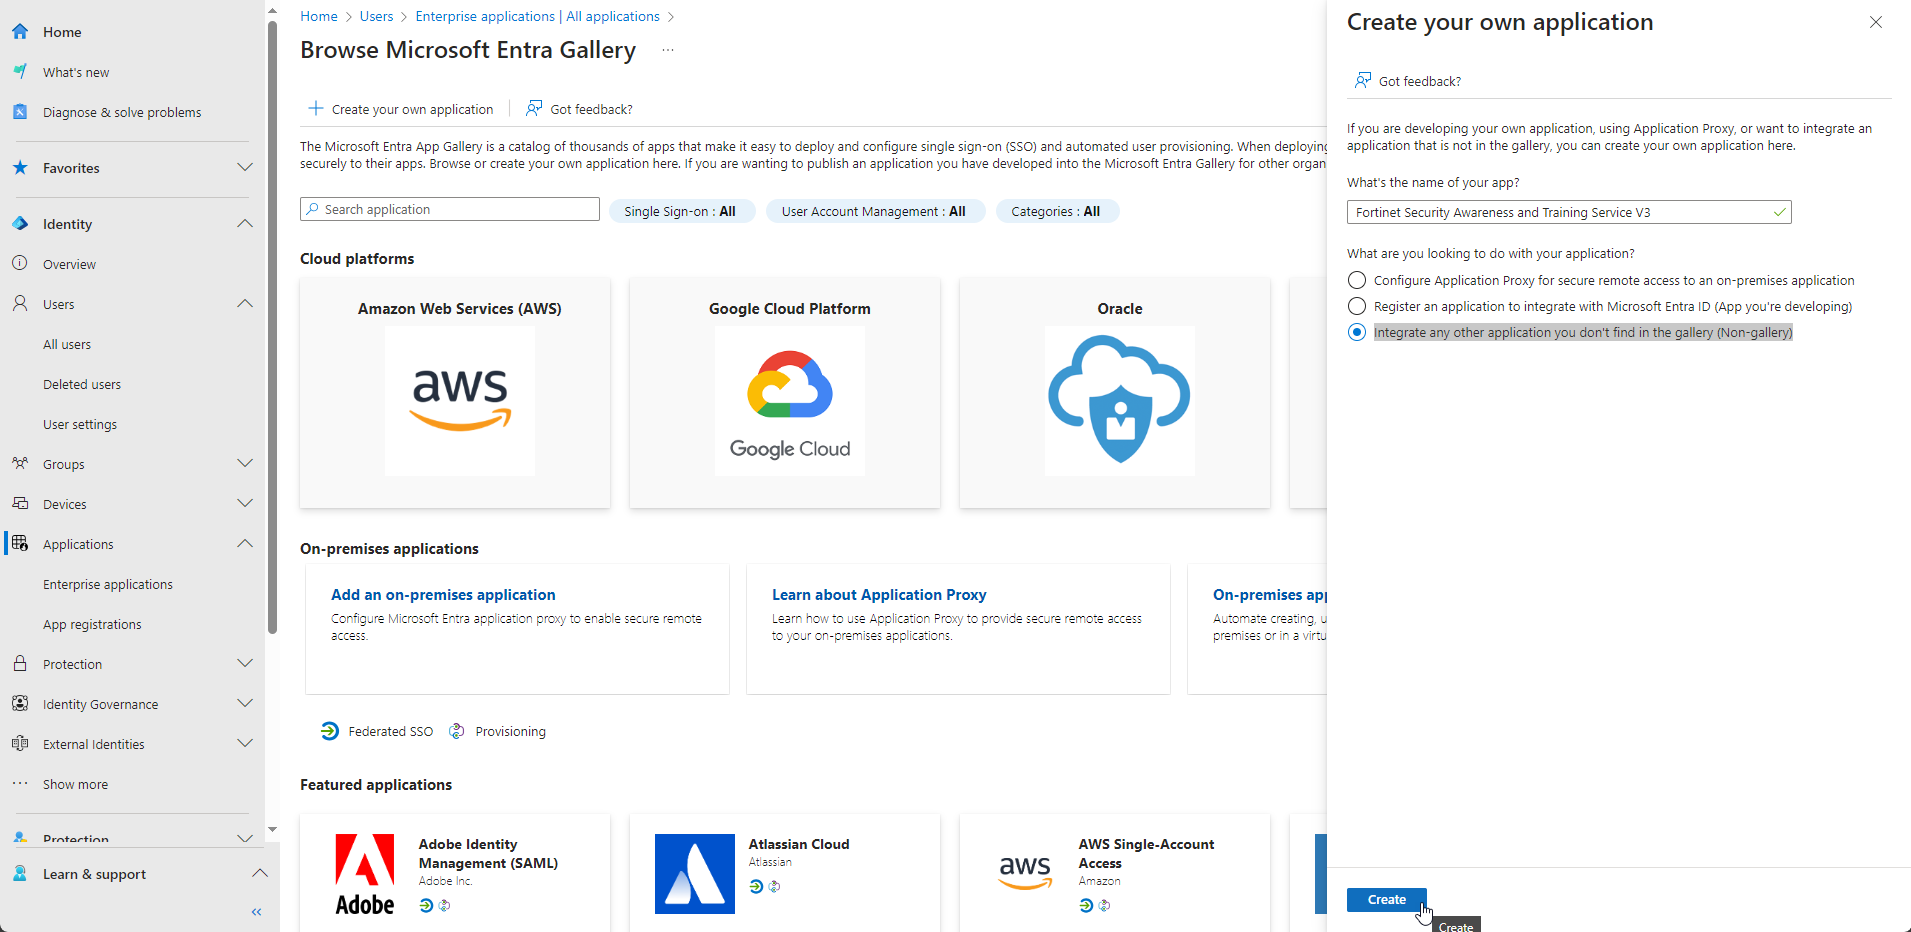Click Enterprise applications breadcrumb link
The image size is (1911, 932).
click(537, 16)
